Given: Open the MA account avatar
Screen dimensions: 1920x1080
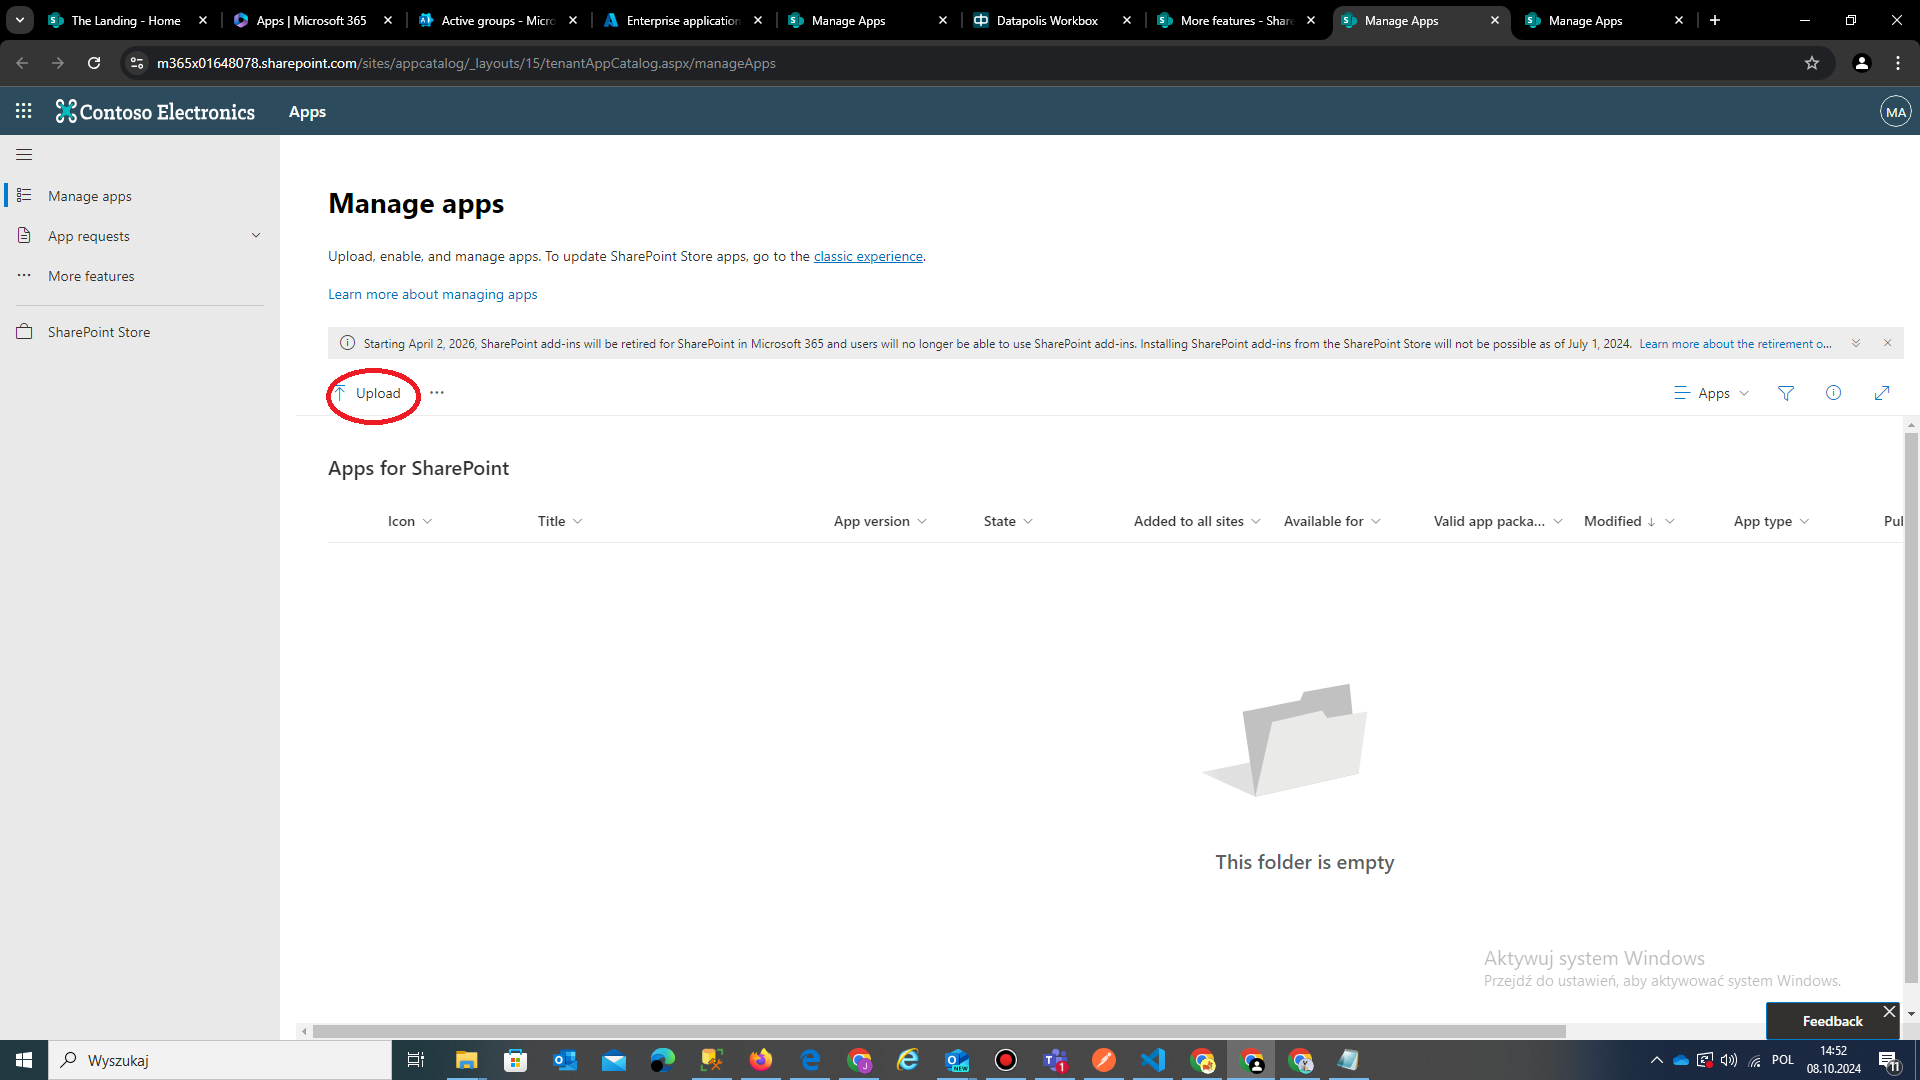Looking at the screenshot, I should [1895, 112].
